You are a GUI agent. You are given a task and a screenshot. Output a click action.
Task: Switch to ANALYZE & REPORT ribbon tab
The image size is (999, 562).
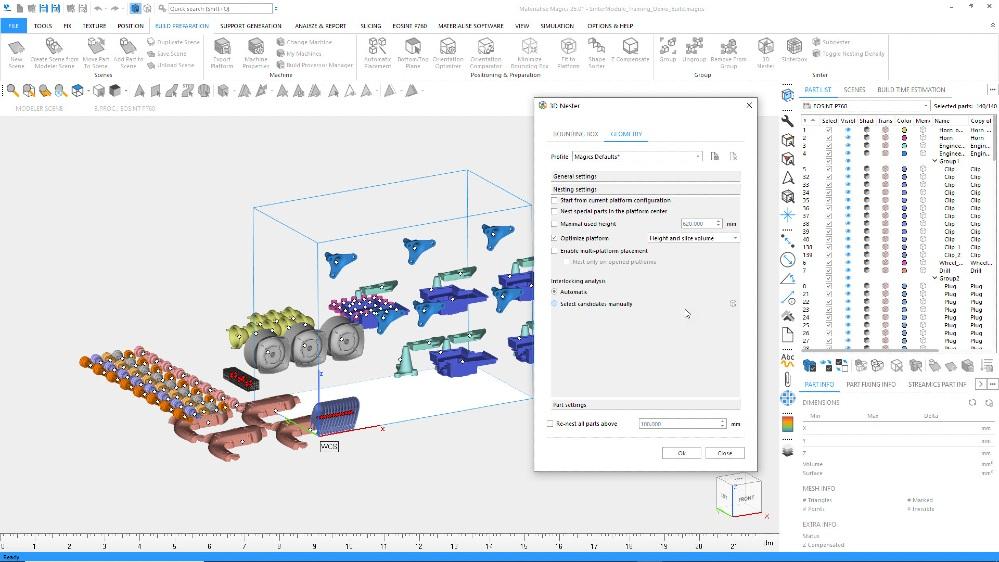tap(320, 26)
